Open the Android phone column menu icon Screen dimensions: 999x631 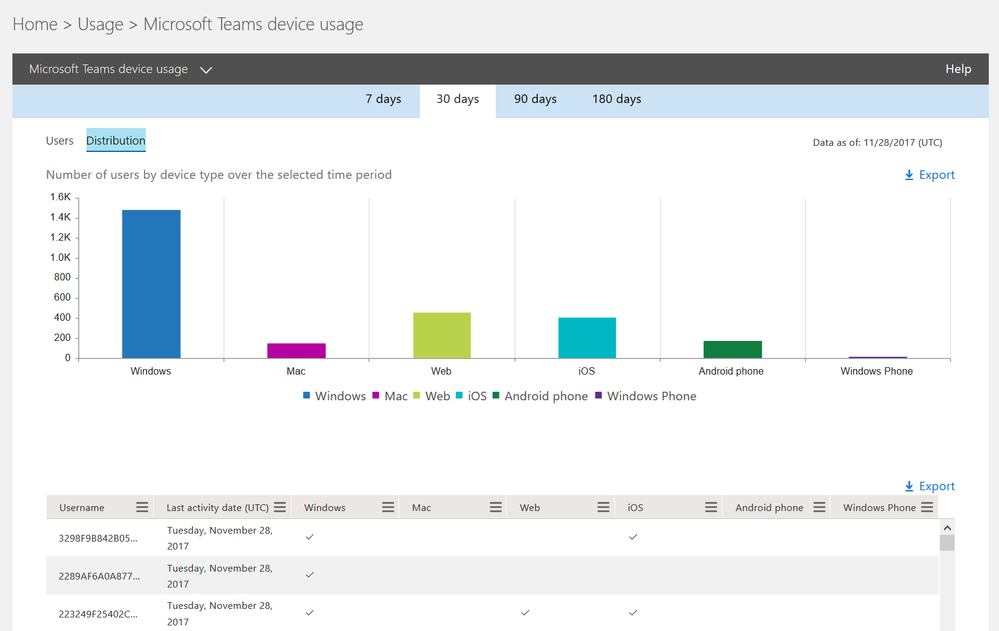point(819,507)
